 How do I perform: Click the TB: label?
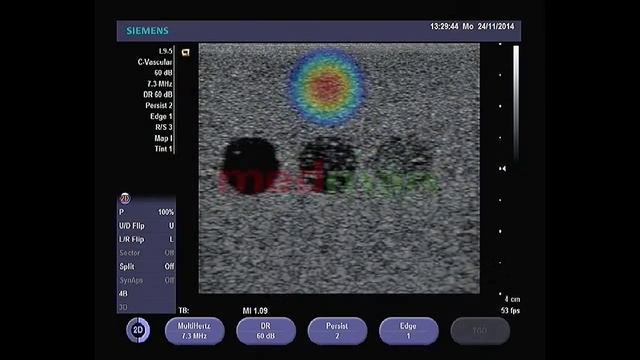[x=184, y=311]
